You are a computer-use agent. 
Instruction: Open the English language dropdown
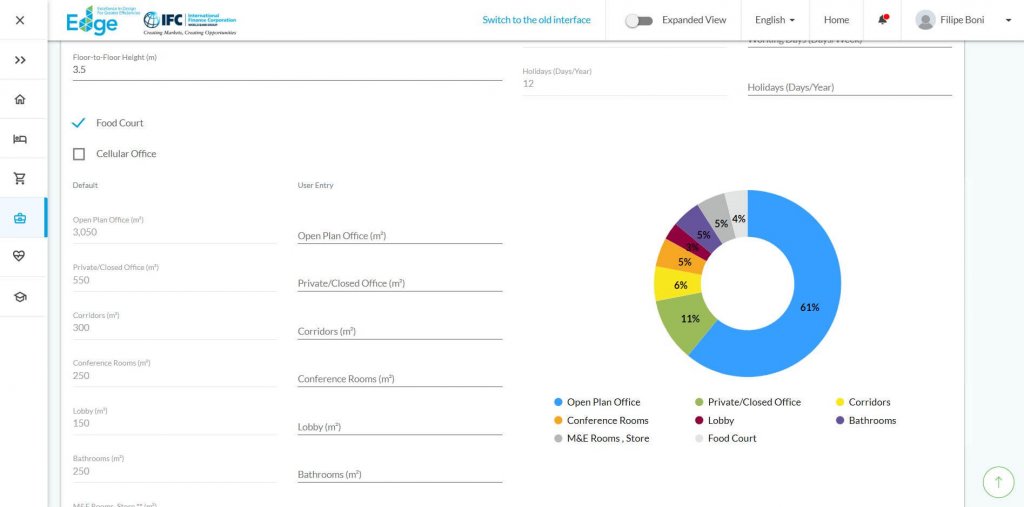point(775,20)
